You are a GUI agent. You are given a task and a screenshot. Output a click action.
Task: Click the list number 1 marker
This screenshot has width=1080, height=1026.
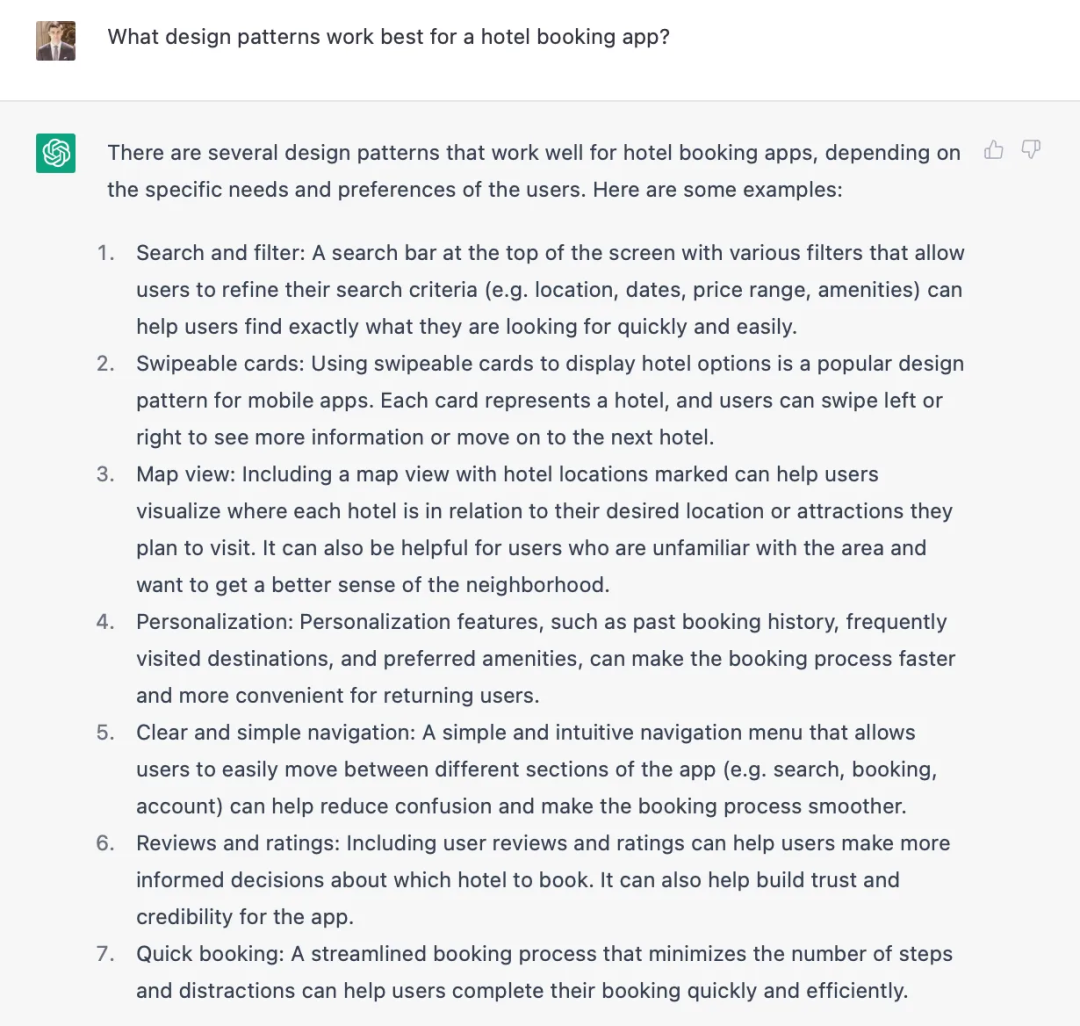[106, 253]
